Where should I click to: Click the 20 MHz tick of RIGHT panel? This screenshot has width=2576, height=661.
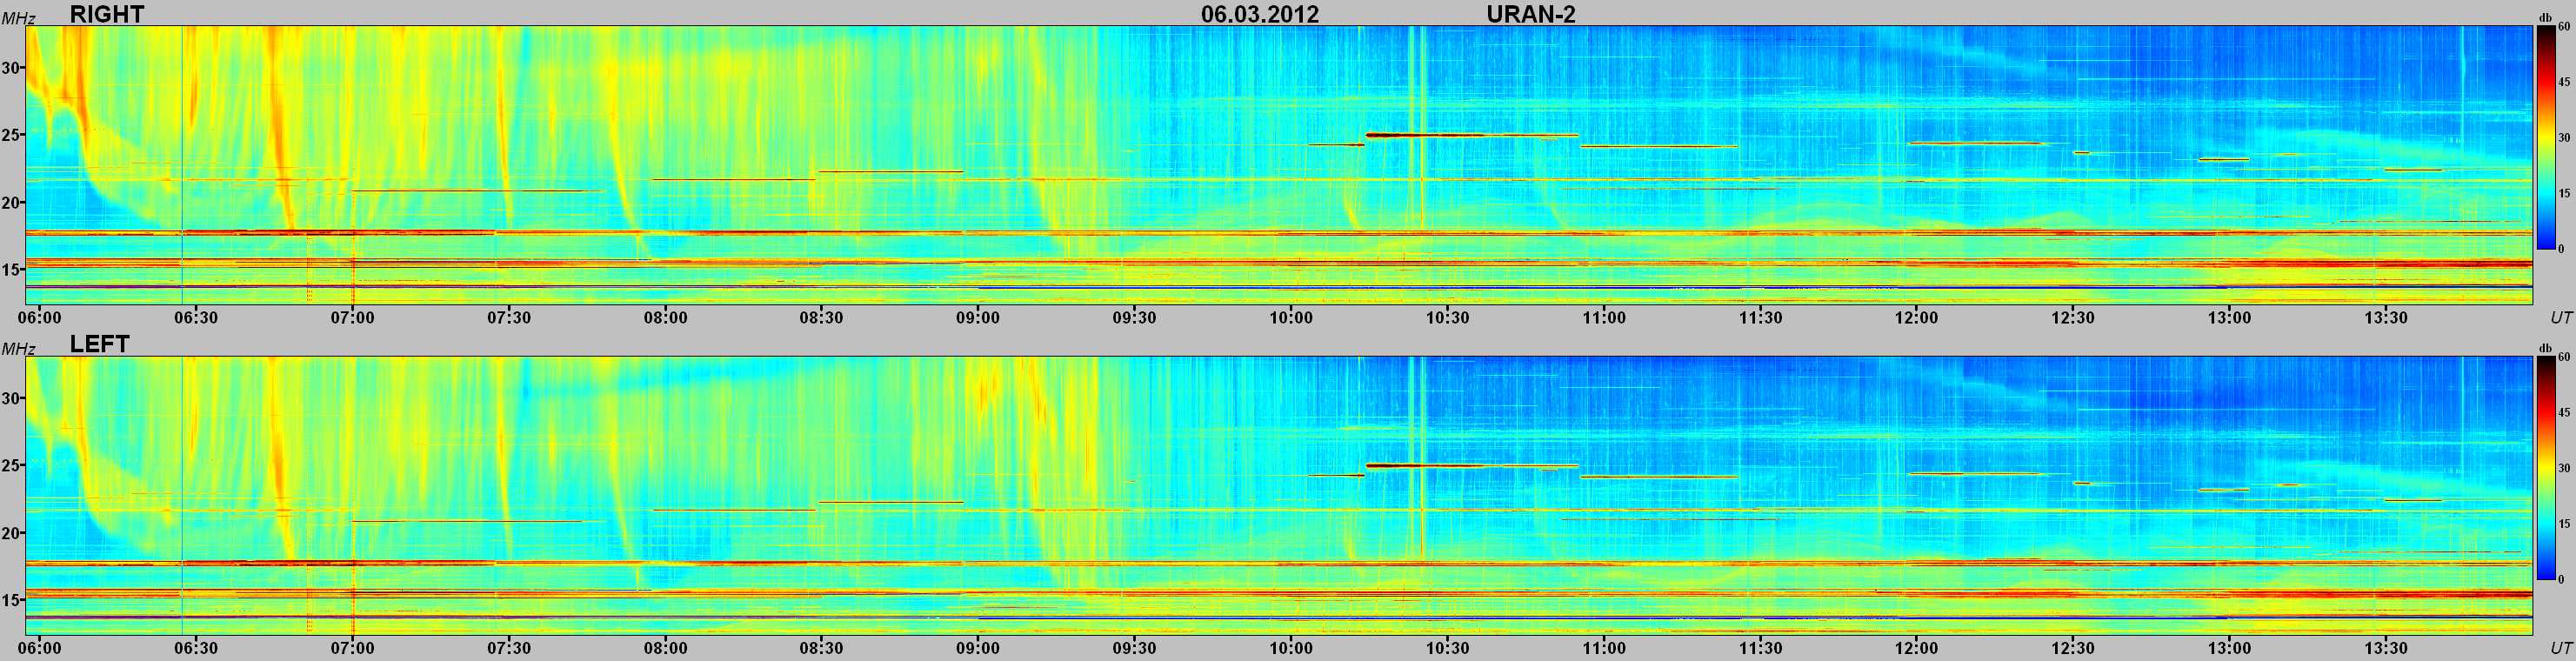[x=11, y=202]
